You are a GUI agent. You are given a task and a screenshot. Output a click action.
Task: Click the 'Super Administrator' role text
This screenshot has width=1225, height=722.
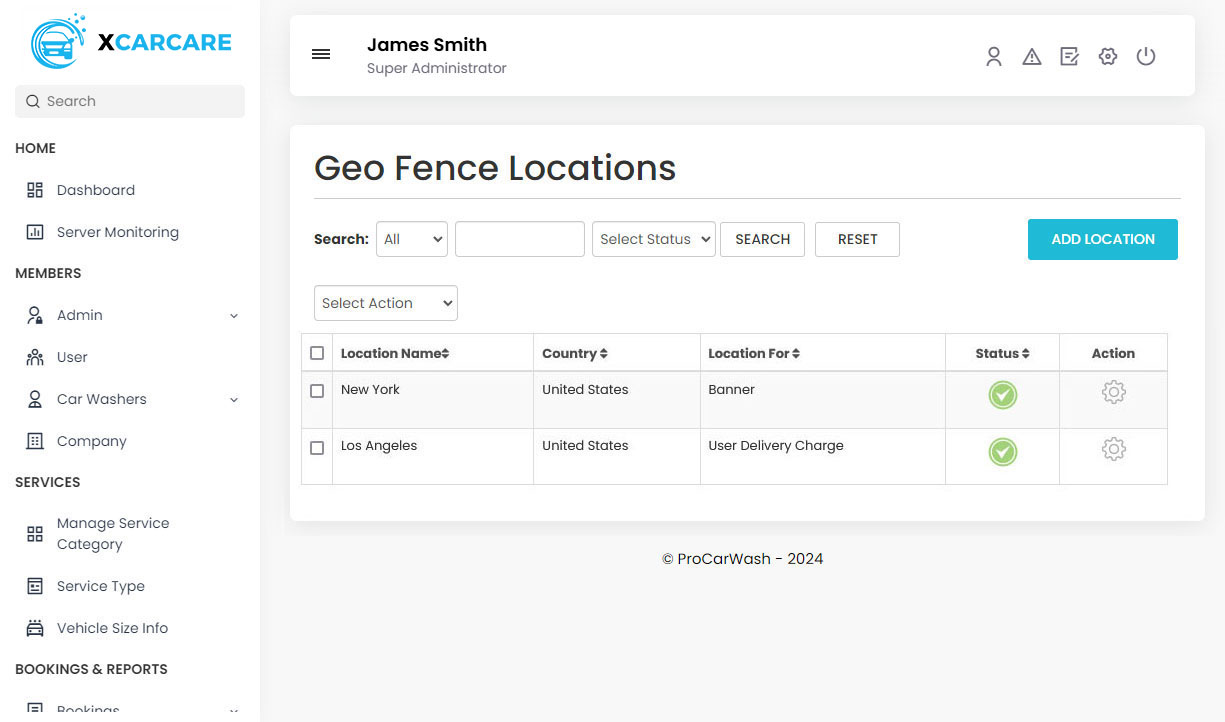point(437,68)
